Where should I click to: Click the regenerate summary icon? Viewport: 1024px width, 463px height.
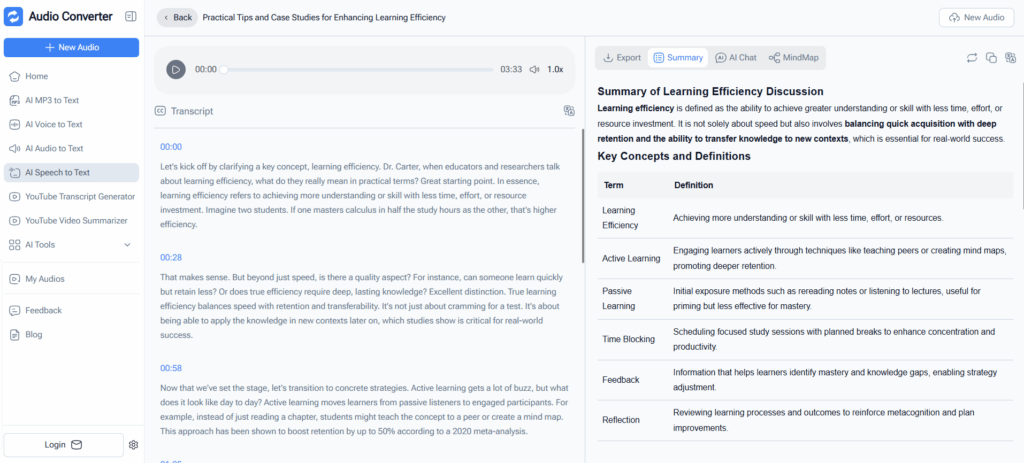[971, 58]
